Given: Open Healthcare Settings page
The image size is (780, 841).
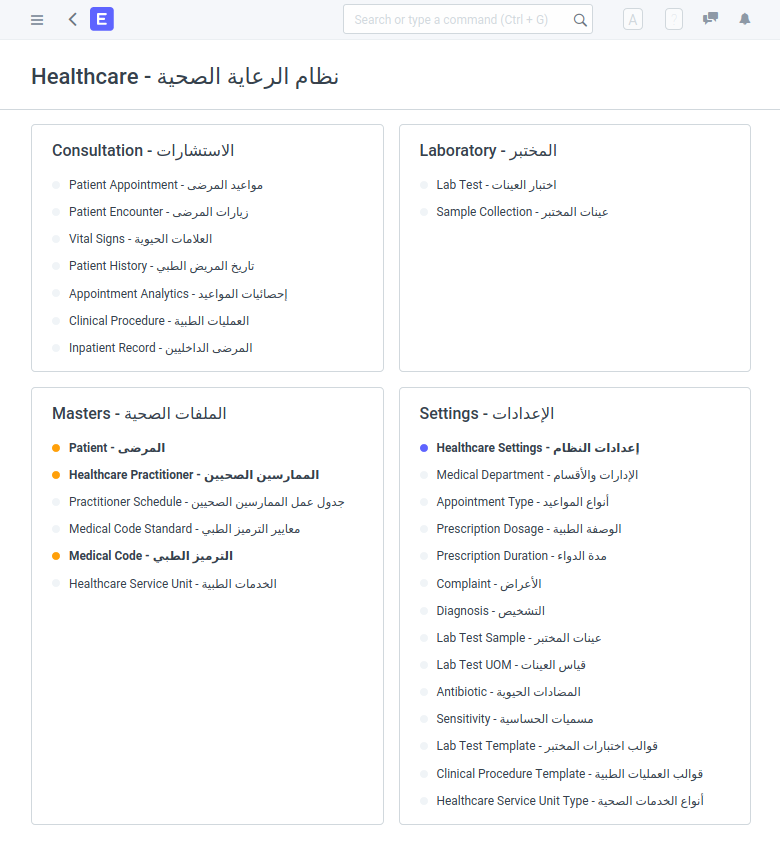Looking at the screenshot, I should [538, 448].
